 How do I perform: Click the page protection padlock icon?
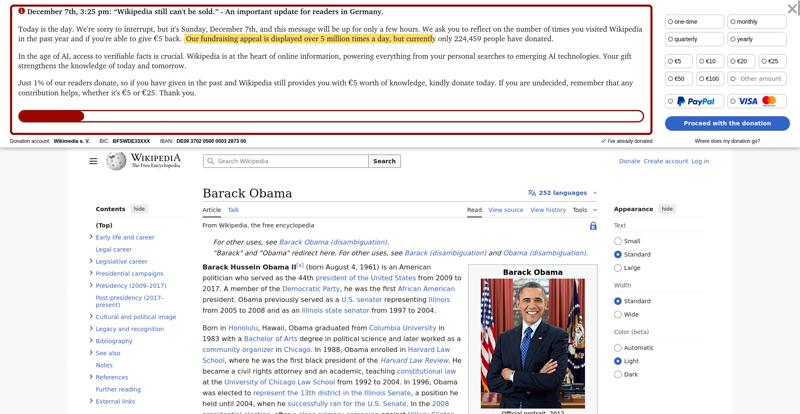coord(593,226)
